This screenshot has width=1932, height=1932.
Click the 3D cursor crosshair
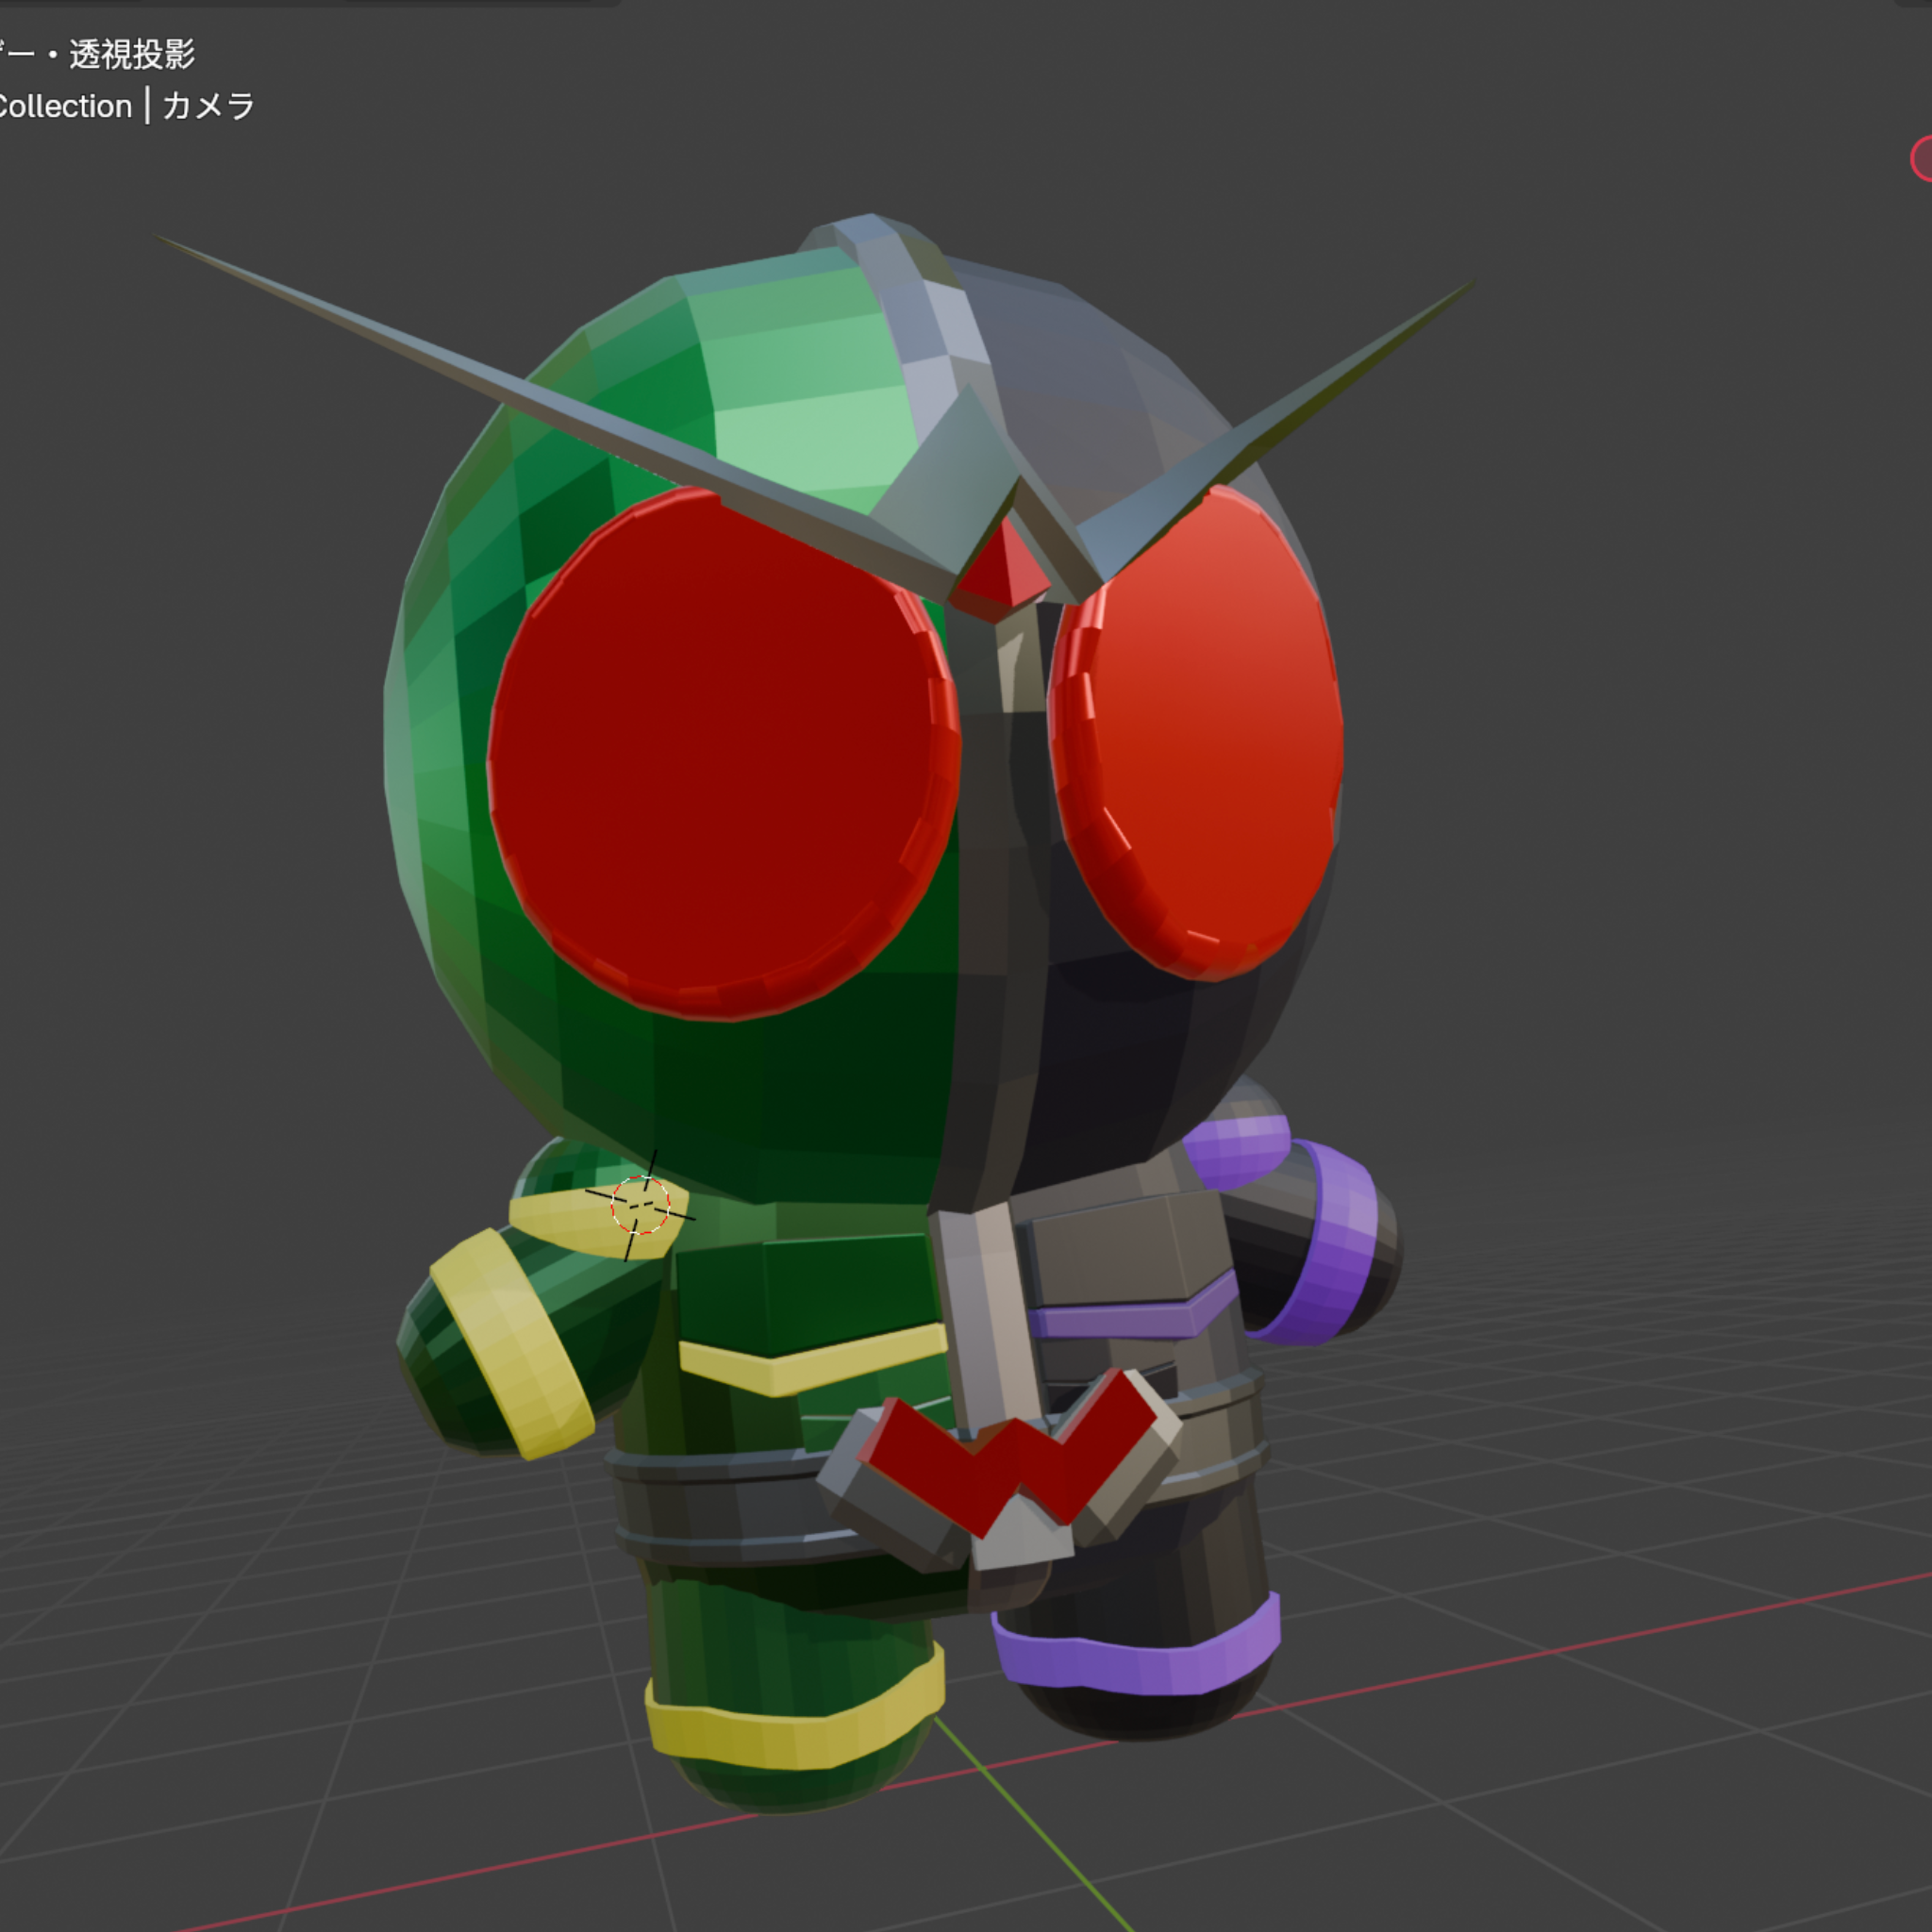[640, 1205]
